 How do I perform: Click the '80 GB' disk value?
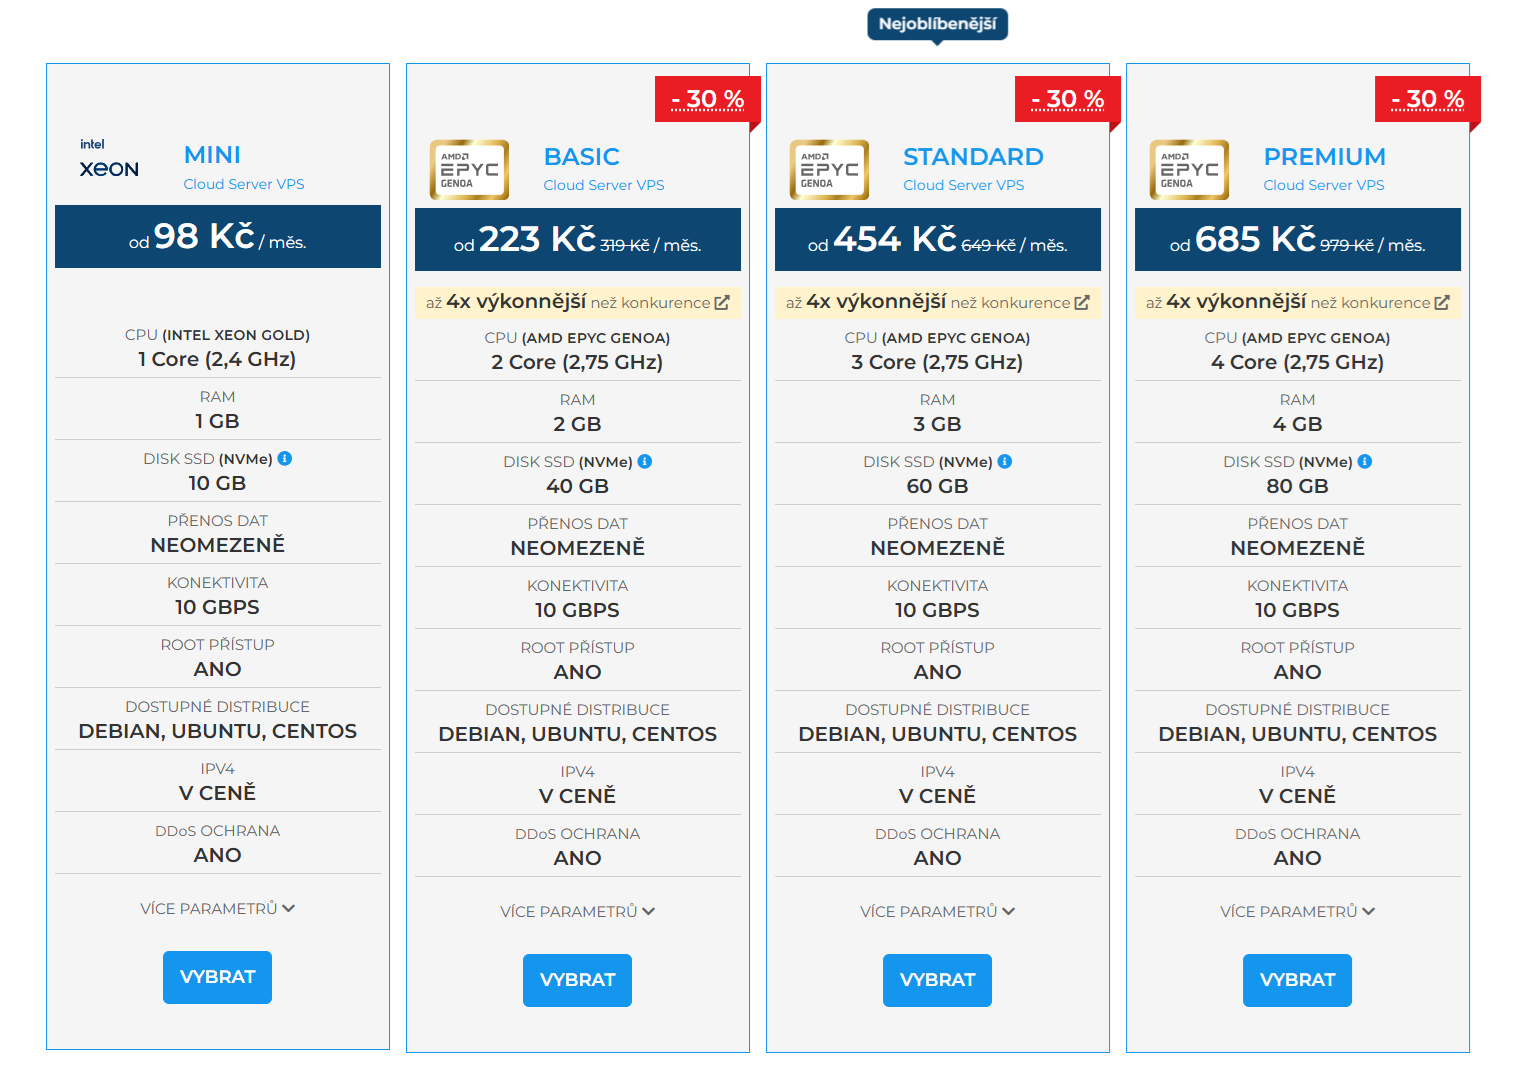coord(1297,486)
